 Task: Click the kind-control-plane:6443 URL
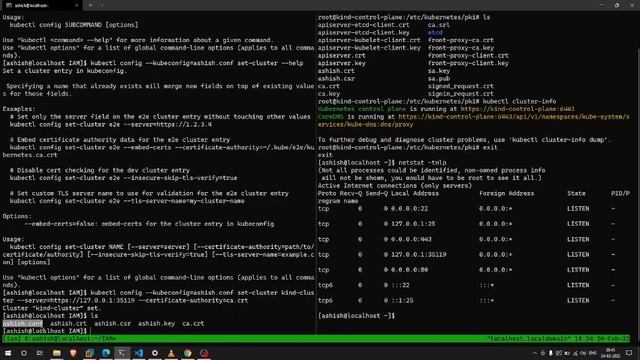pos(518,109)
